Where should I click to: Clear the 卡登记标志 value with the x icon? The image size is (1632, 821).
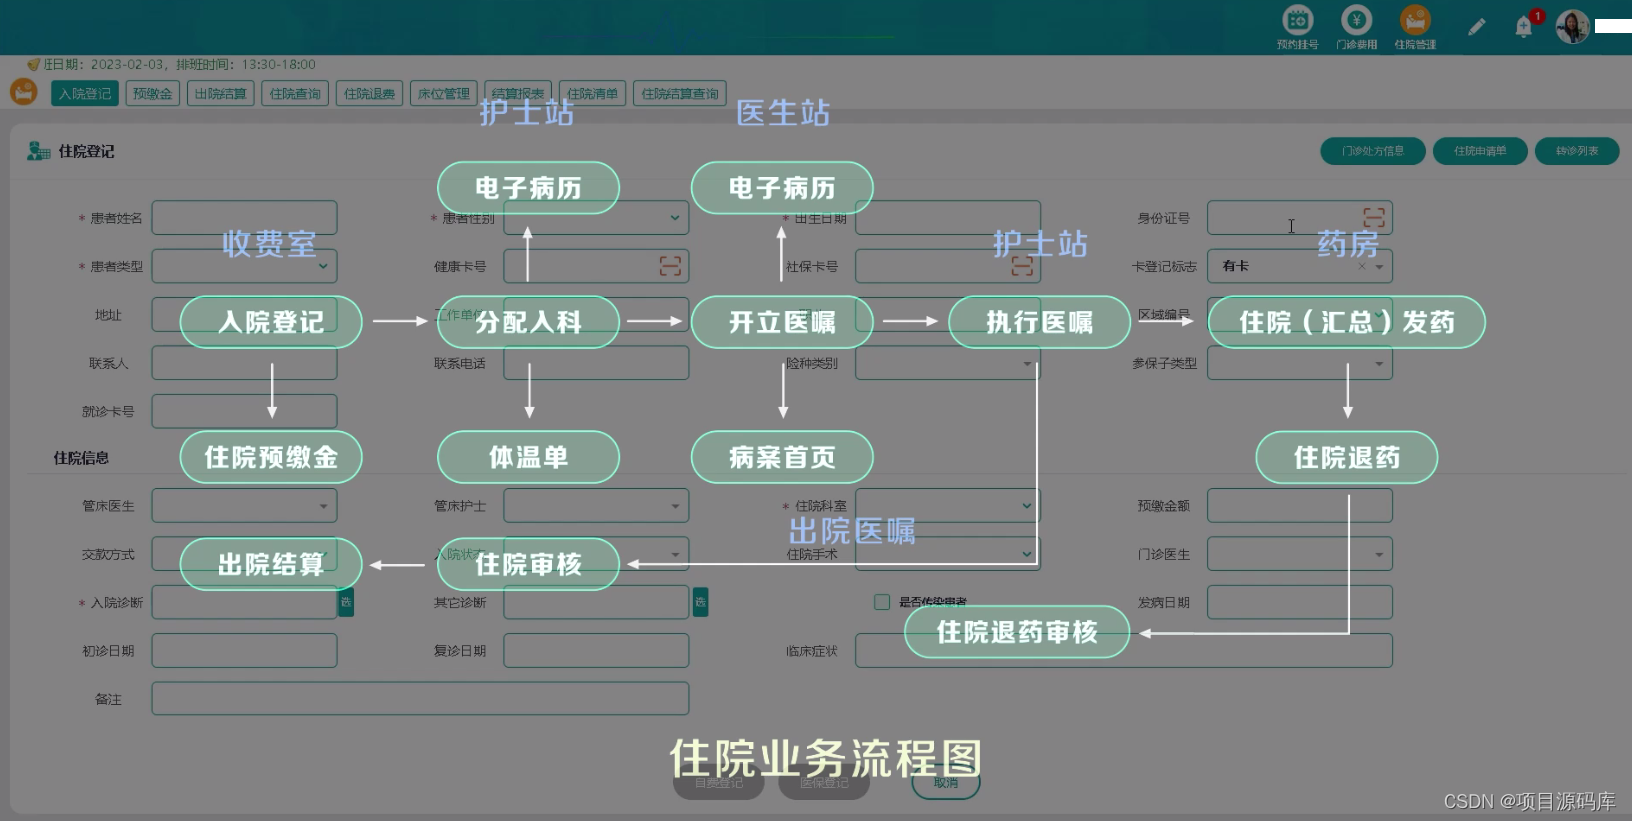pyautogui.click(x=1361, y=266)
